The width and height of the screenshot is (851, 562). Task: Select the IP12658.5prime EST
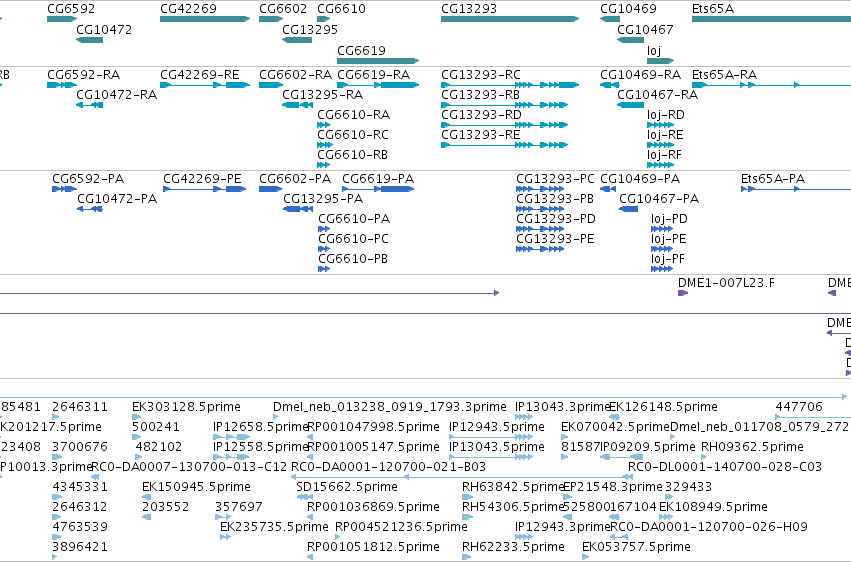click(232, 437)
